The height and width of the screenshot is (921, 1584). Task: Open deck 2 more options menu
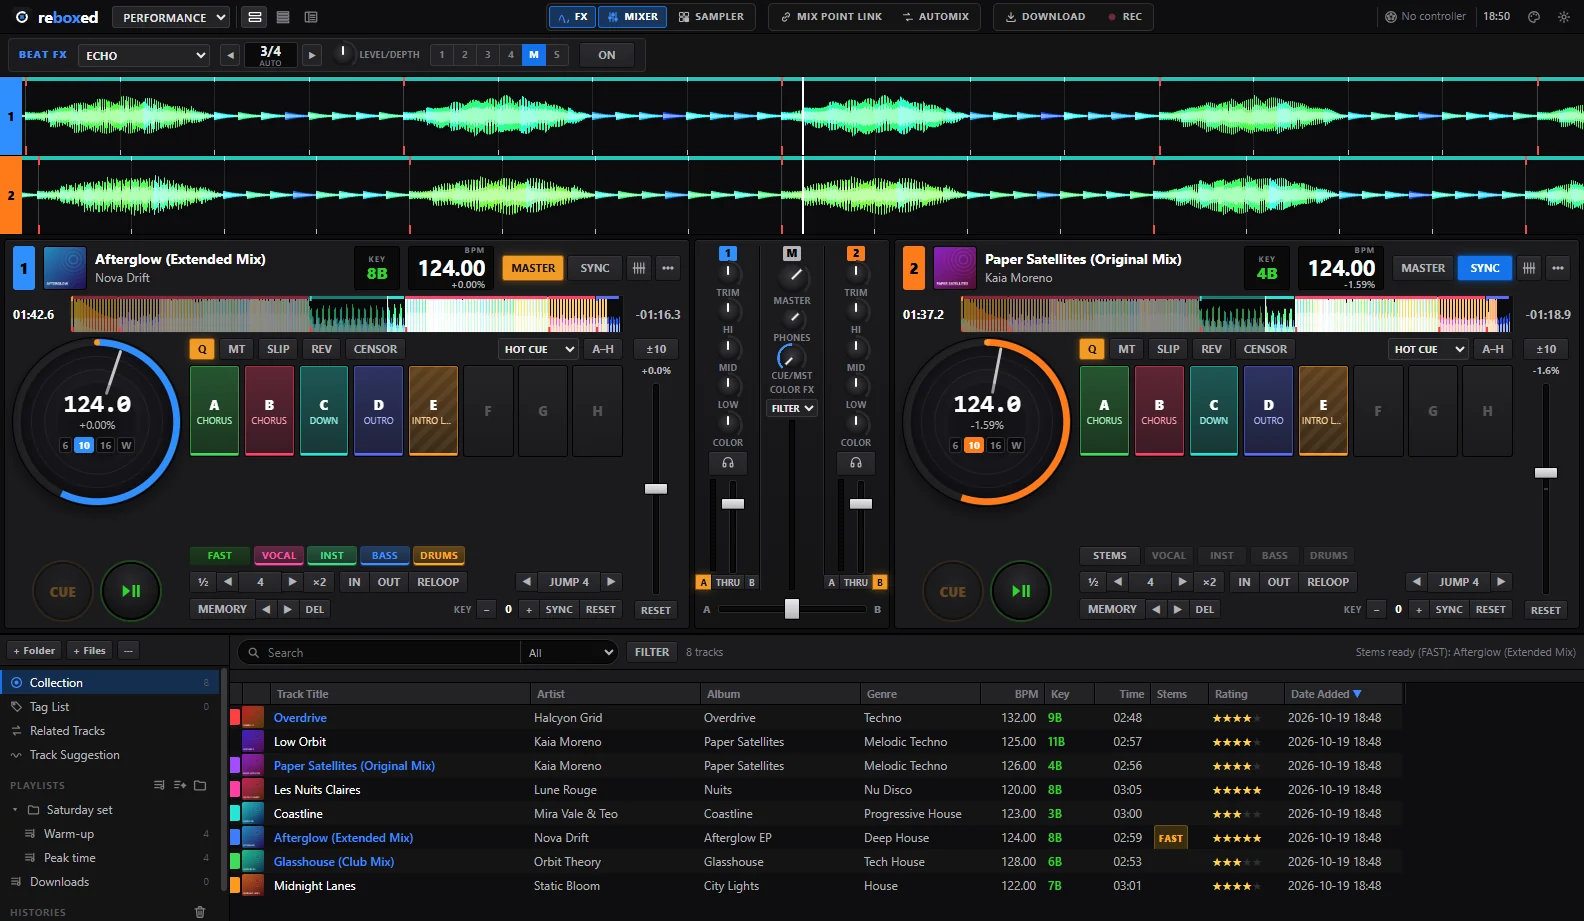[1558, 268]
